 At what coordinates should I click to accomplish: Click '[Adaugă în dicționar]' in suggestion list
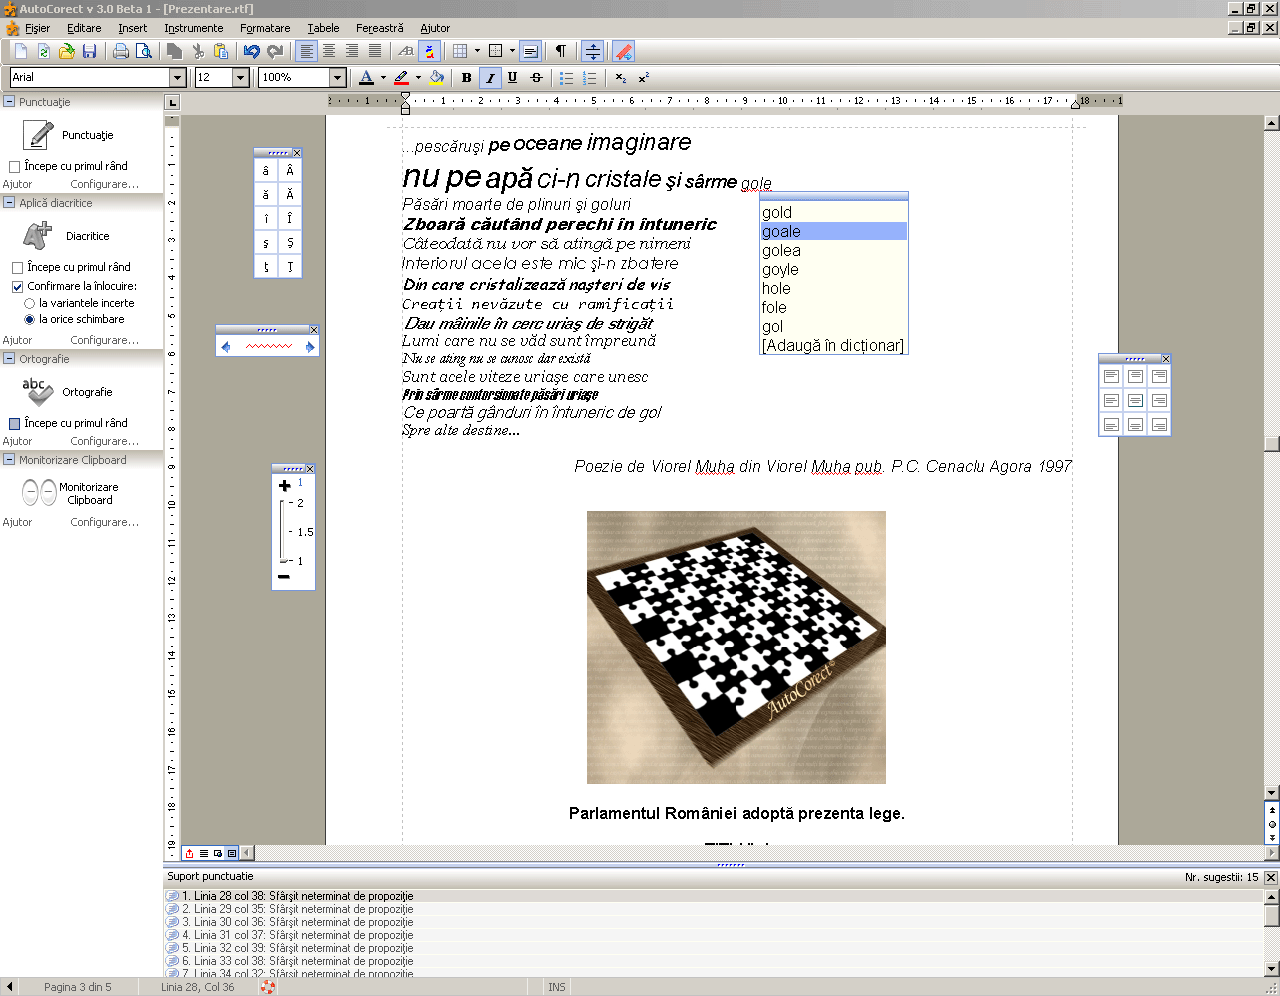coord(832,345)
